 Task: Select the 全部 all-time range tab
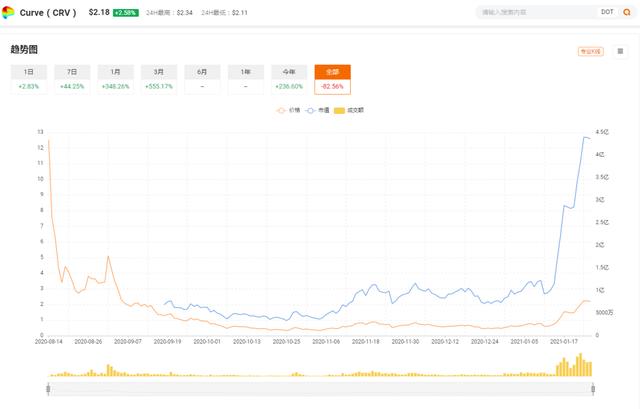[x=332, y=79]
